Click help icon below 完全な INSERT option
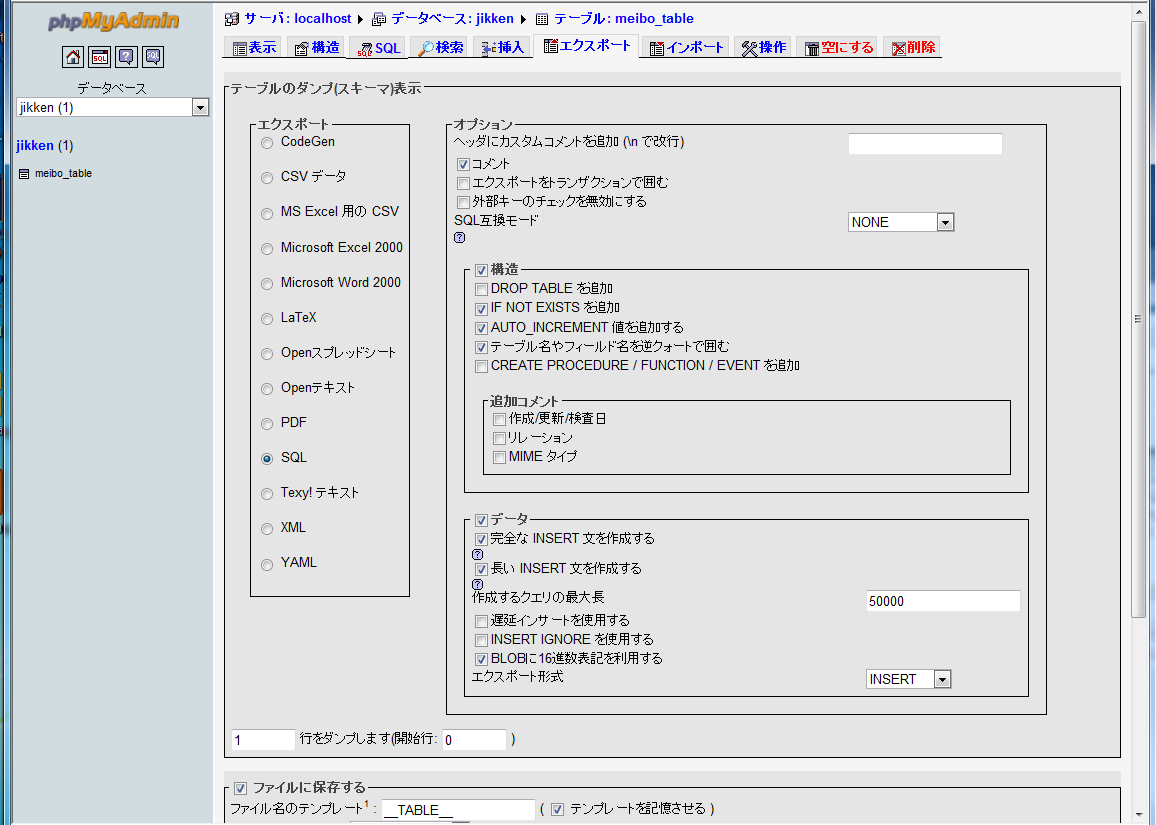The height and width of the screenshot is (825, 1156). [477, 554]
